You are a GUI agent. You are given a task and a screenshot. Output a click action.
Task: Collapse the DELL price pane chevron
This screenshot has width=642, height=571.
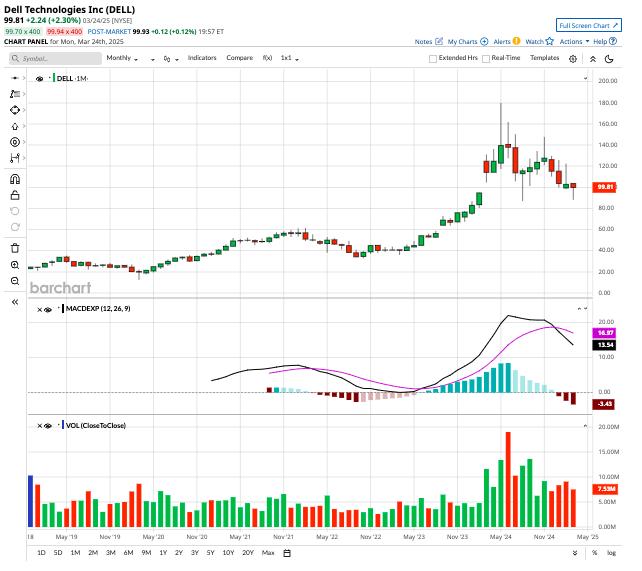[x=585, y=78]
